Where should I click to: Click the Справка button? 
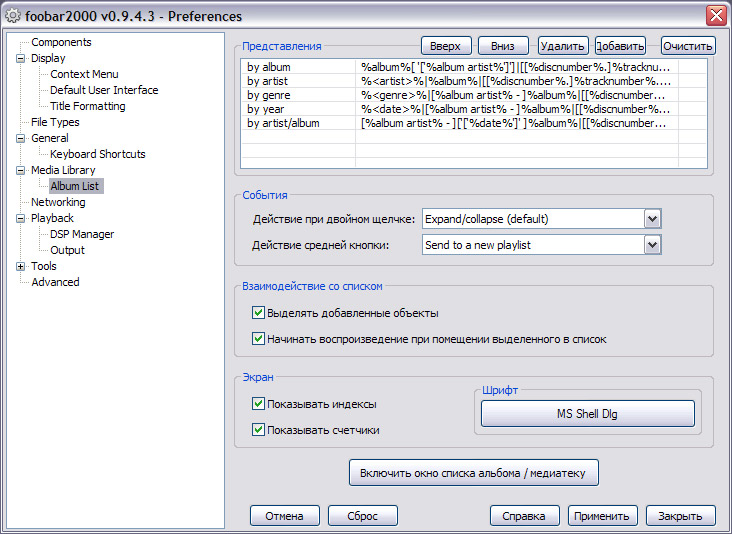(x=524, y=516)
